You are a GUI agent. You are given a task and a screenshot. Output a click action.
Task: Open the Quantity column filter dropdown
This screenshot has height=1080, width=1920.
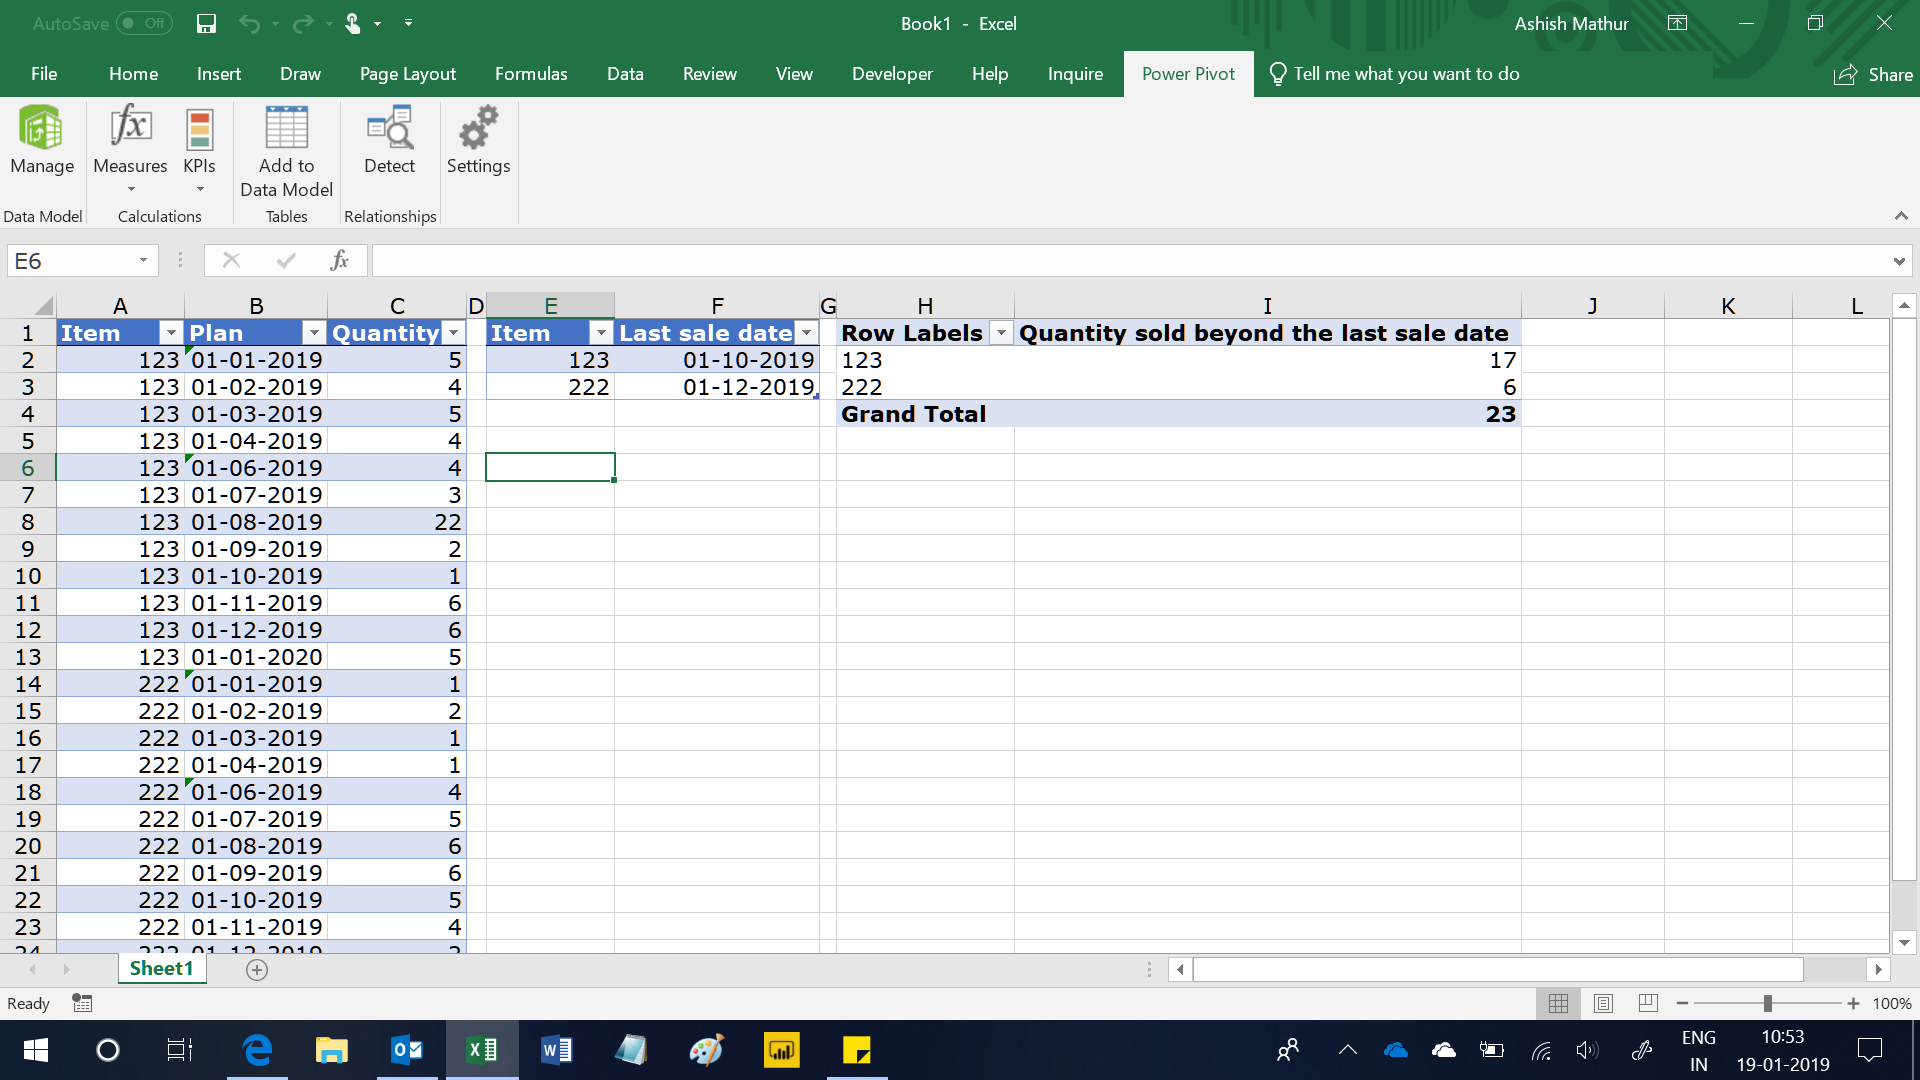[454, 333]
